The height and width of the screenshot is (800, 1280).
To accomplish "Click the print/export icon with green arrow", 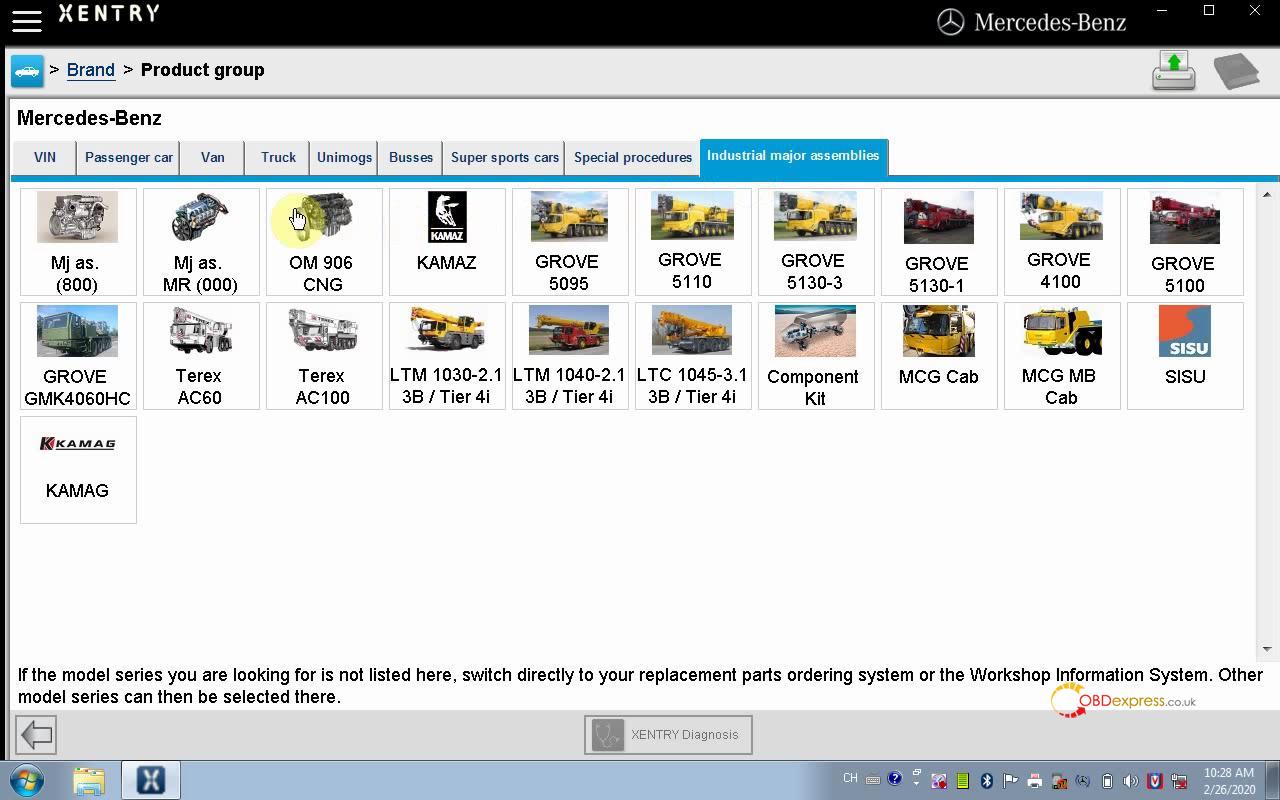I will (x=1174, y=71).
